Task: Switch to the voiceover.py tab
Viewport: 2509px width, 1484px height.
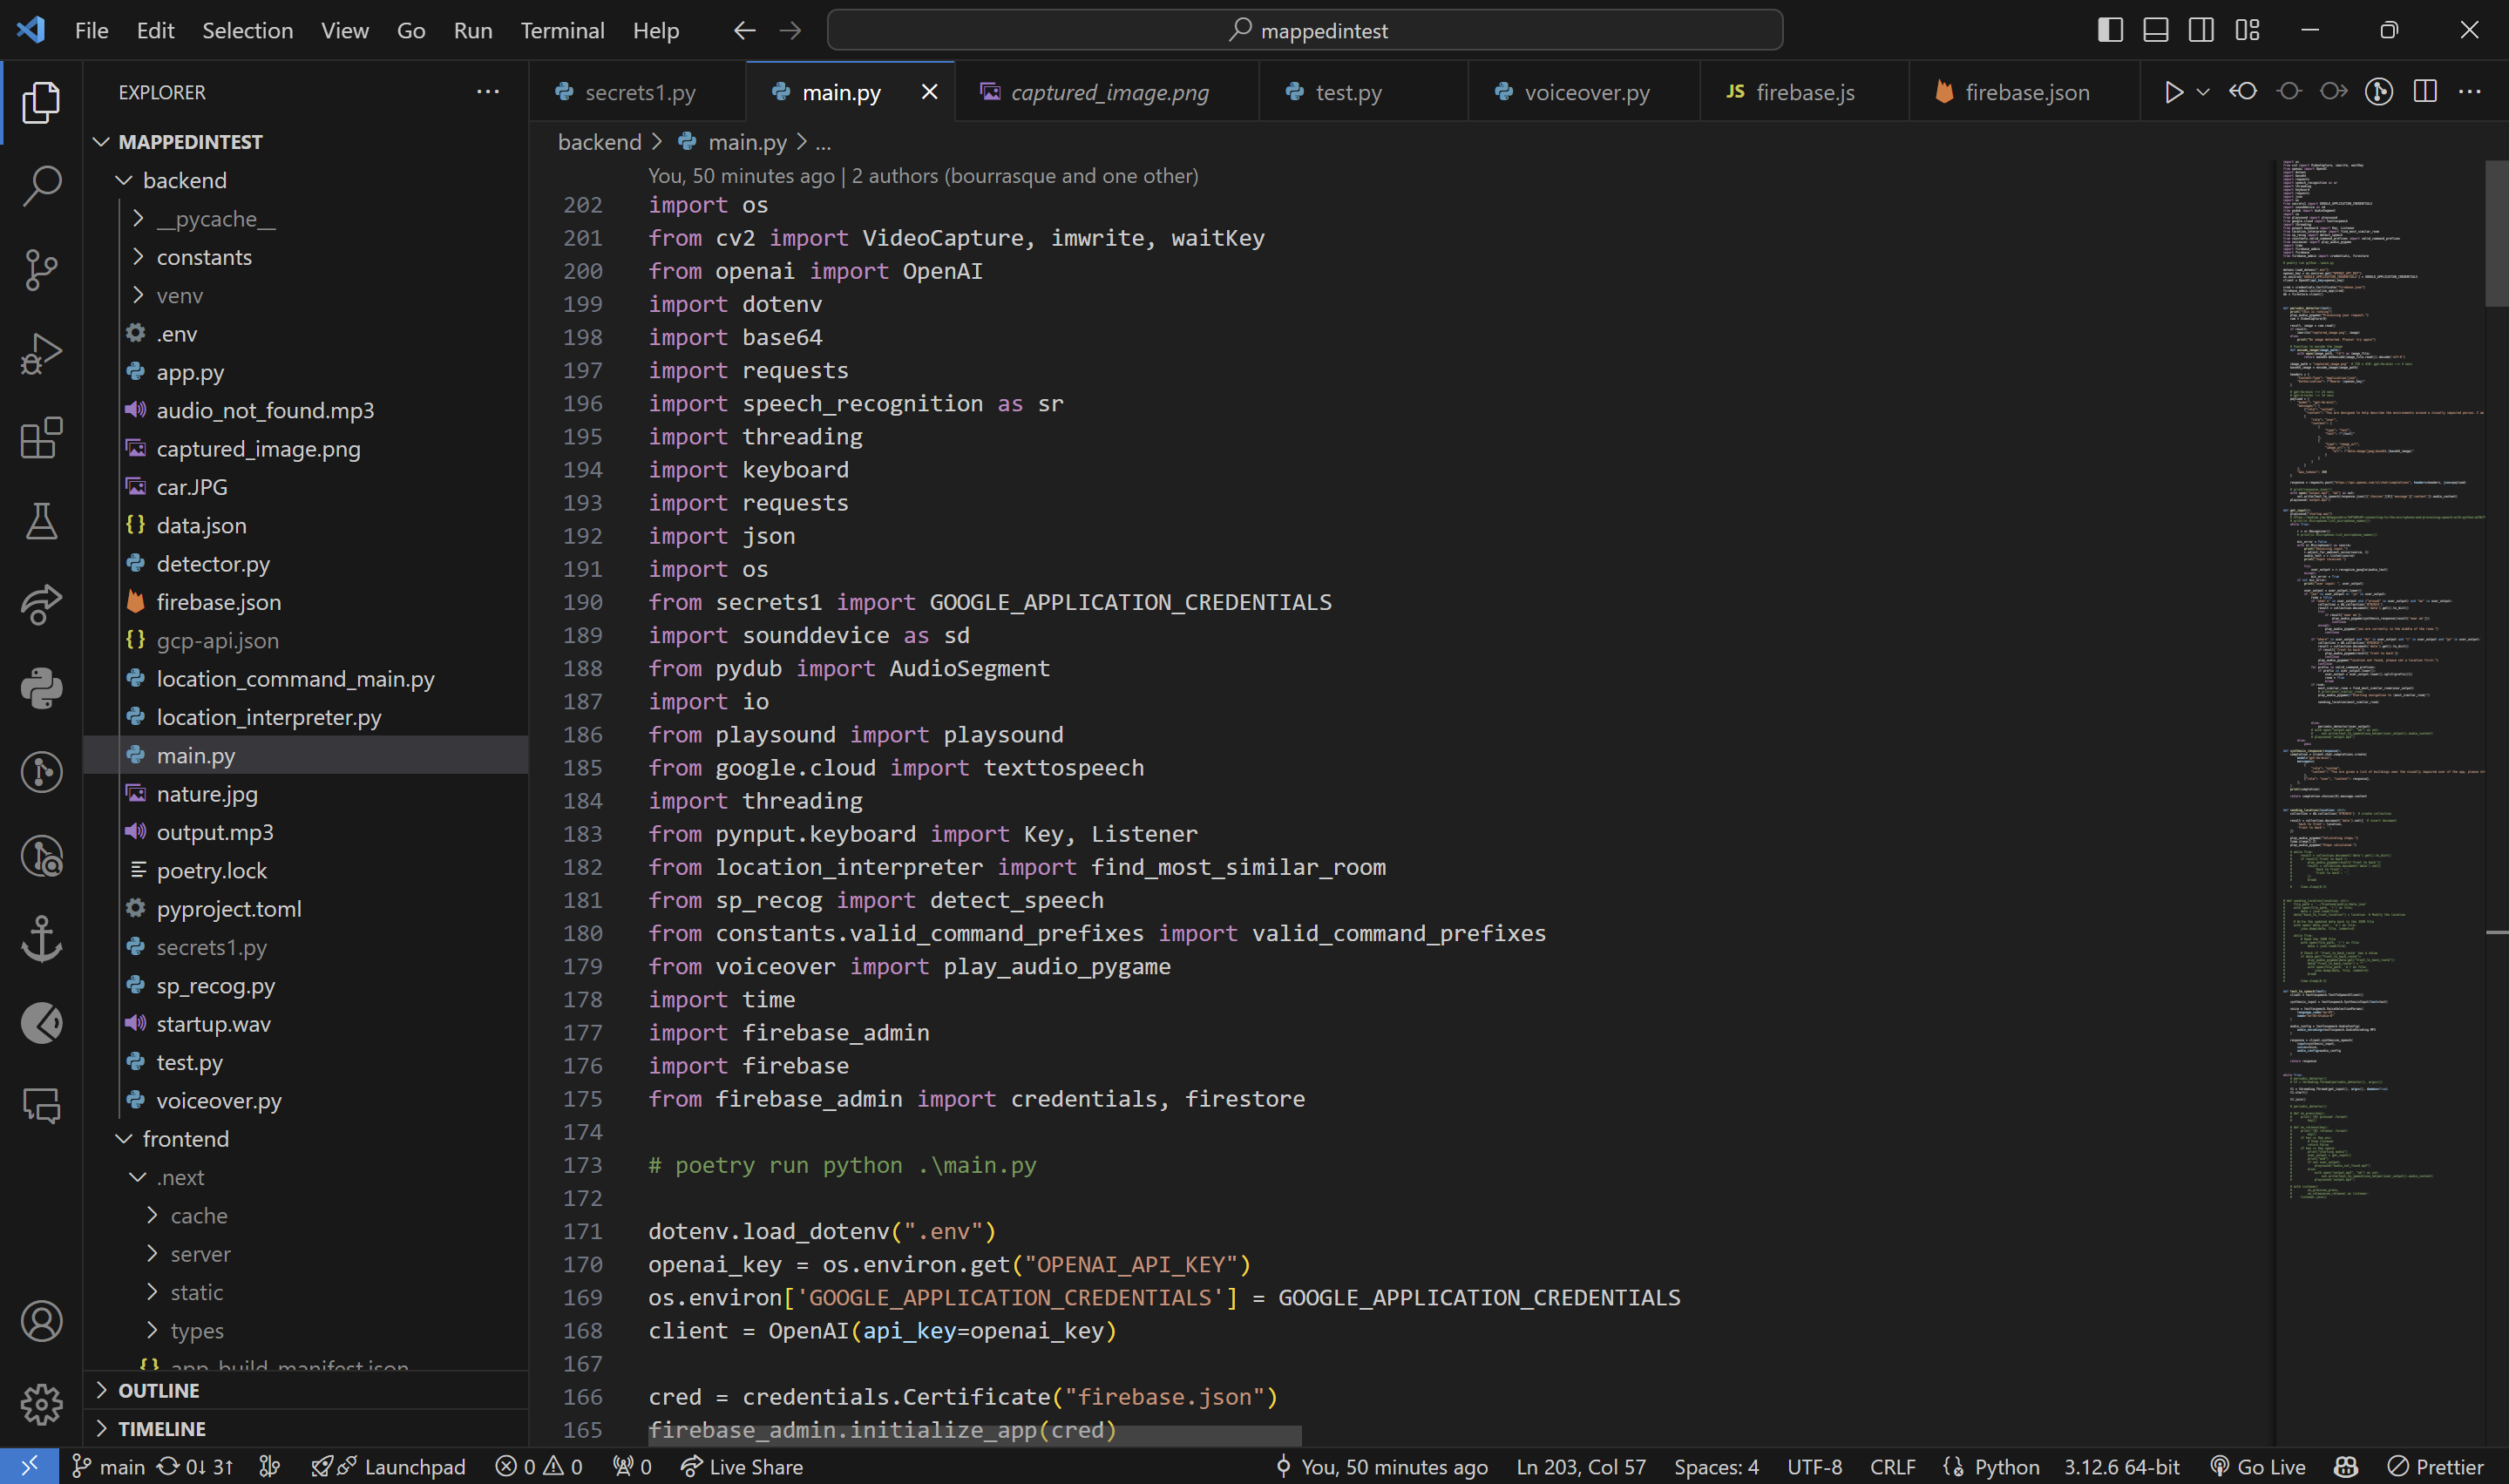Action: (x=1586, y=92)
